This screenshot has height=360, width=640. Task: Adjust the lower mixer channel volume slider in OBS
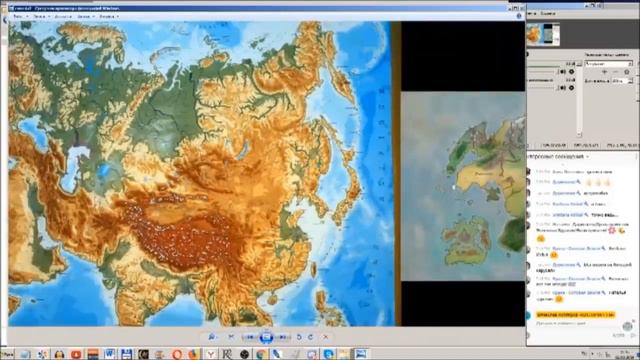point(543,88)
